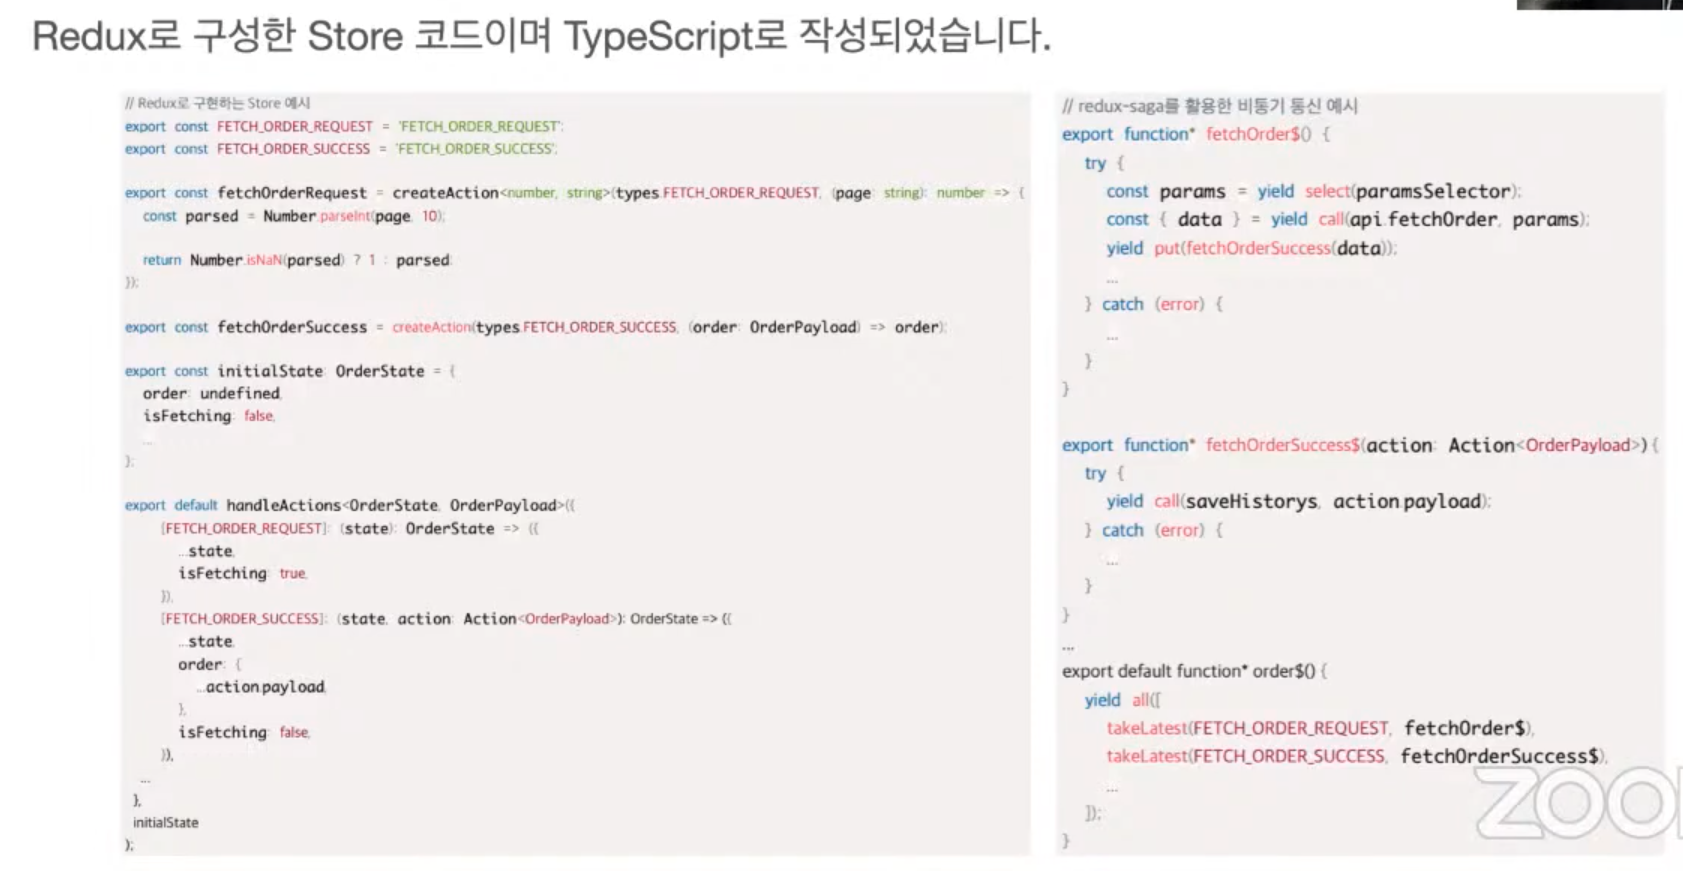Click the 'export const FETCH_ORDER_REQUEST' declaration line

(344, 126)
